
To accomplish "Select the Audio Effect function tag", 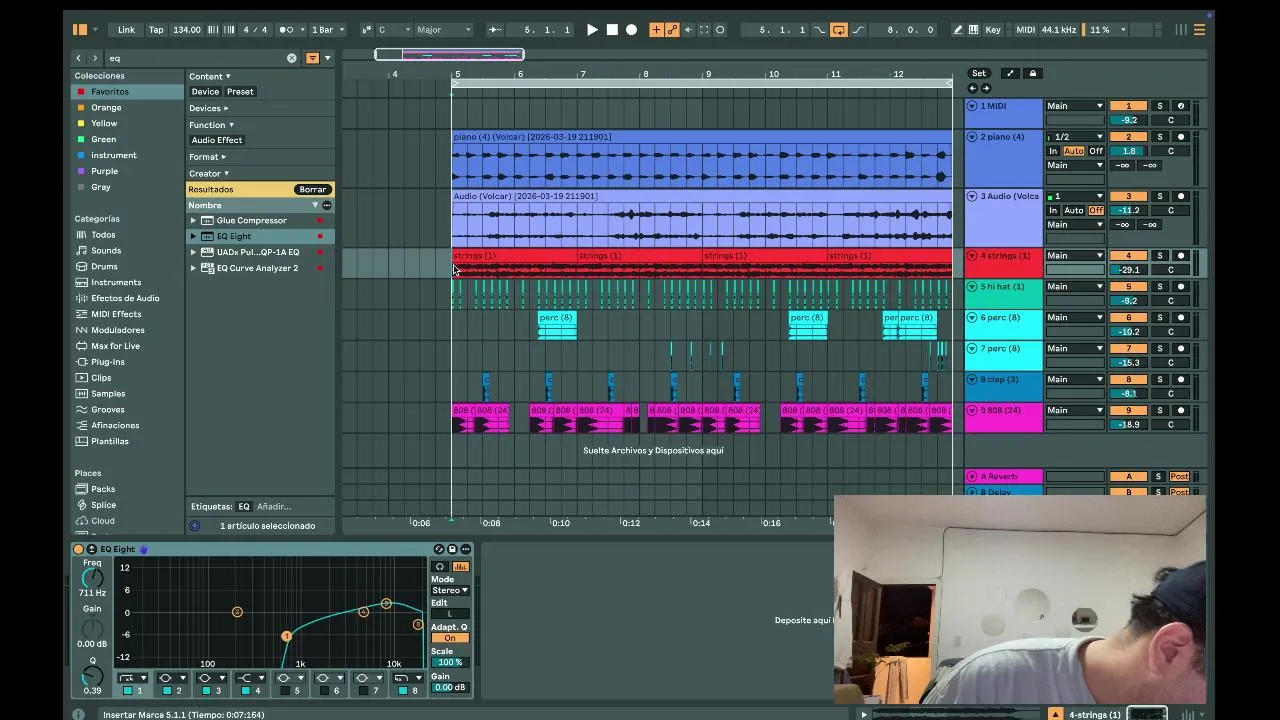I will click(x=217, y=140).
